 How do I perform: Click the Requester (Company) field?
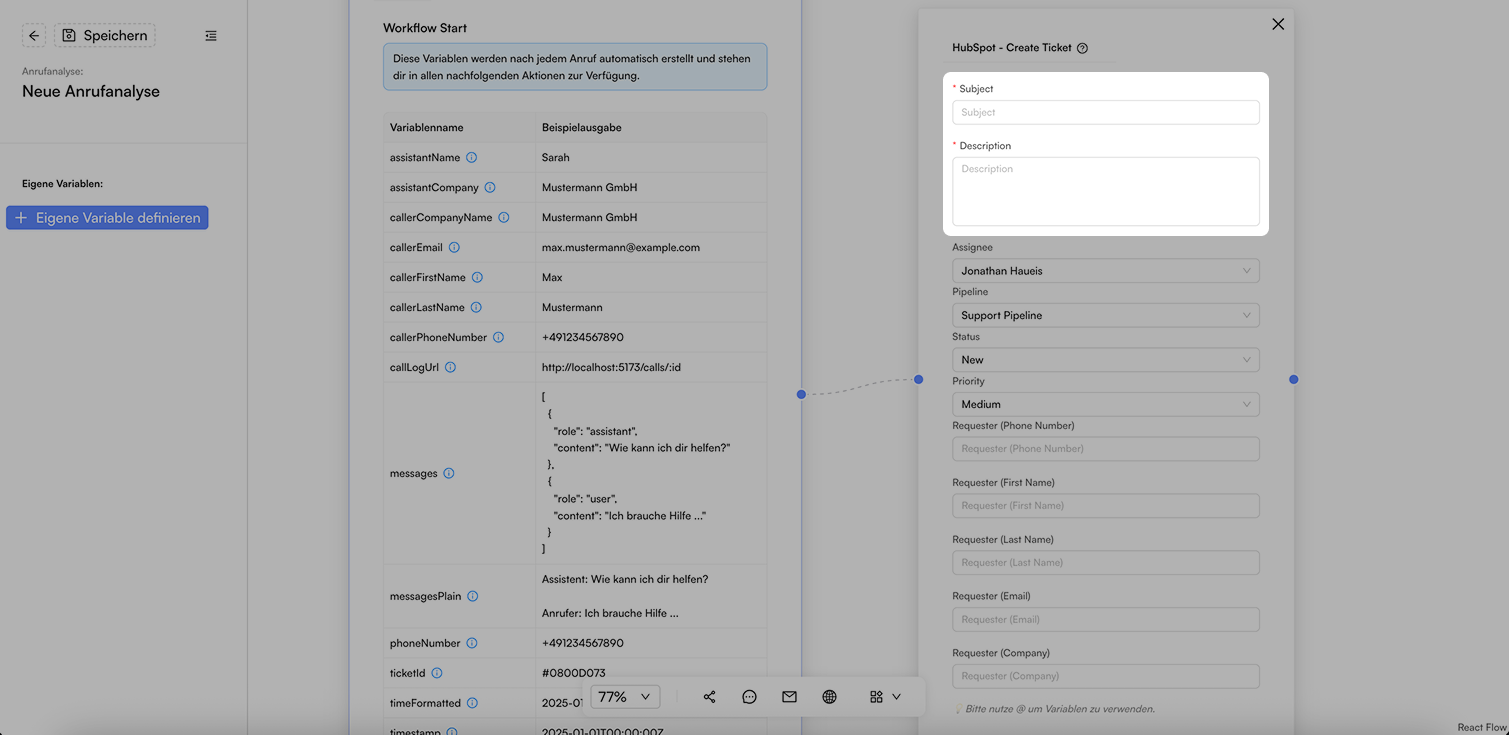[x=1106, y=676]
